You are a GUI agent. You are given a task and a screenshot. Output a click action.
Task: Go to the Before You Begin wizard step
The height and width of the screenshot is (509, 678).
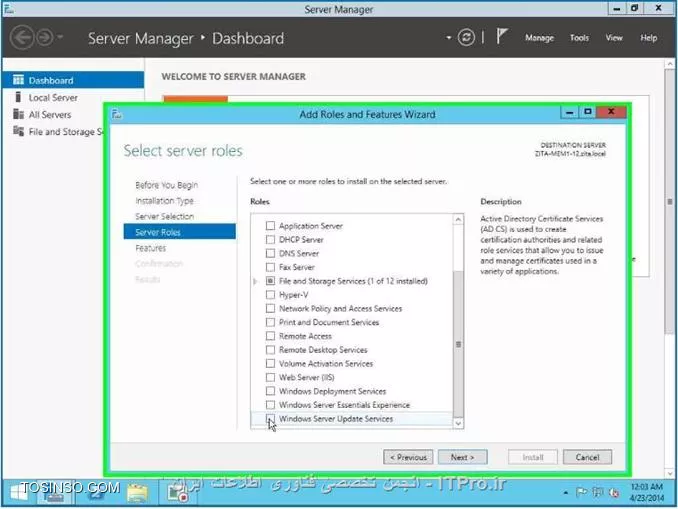click(x=166, y=185)
